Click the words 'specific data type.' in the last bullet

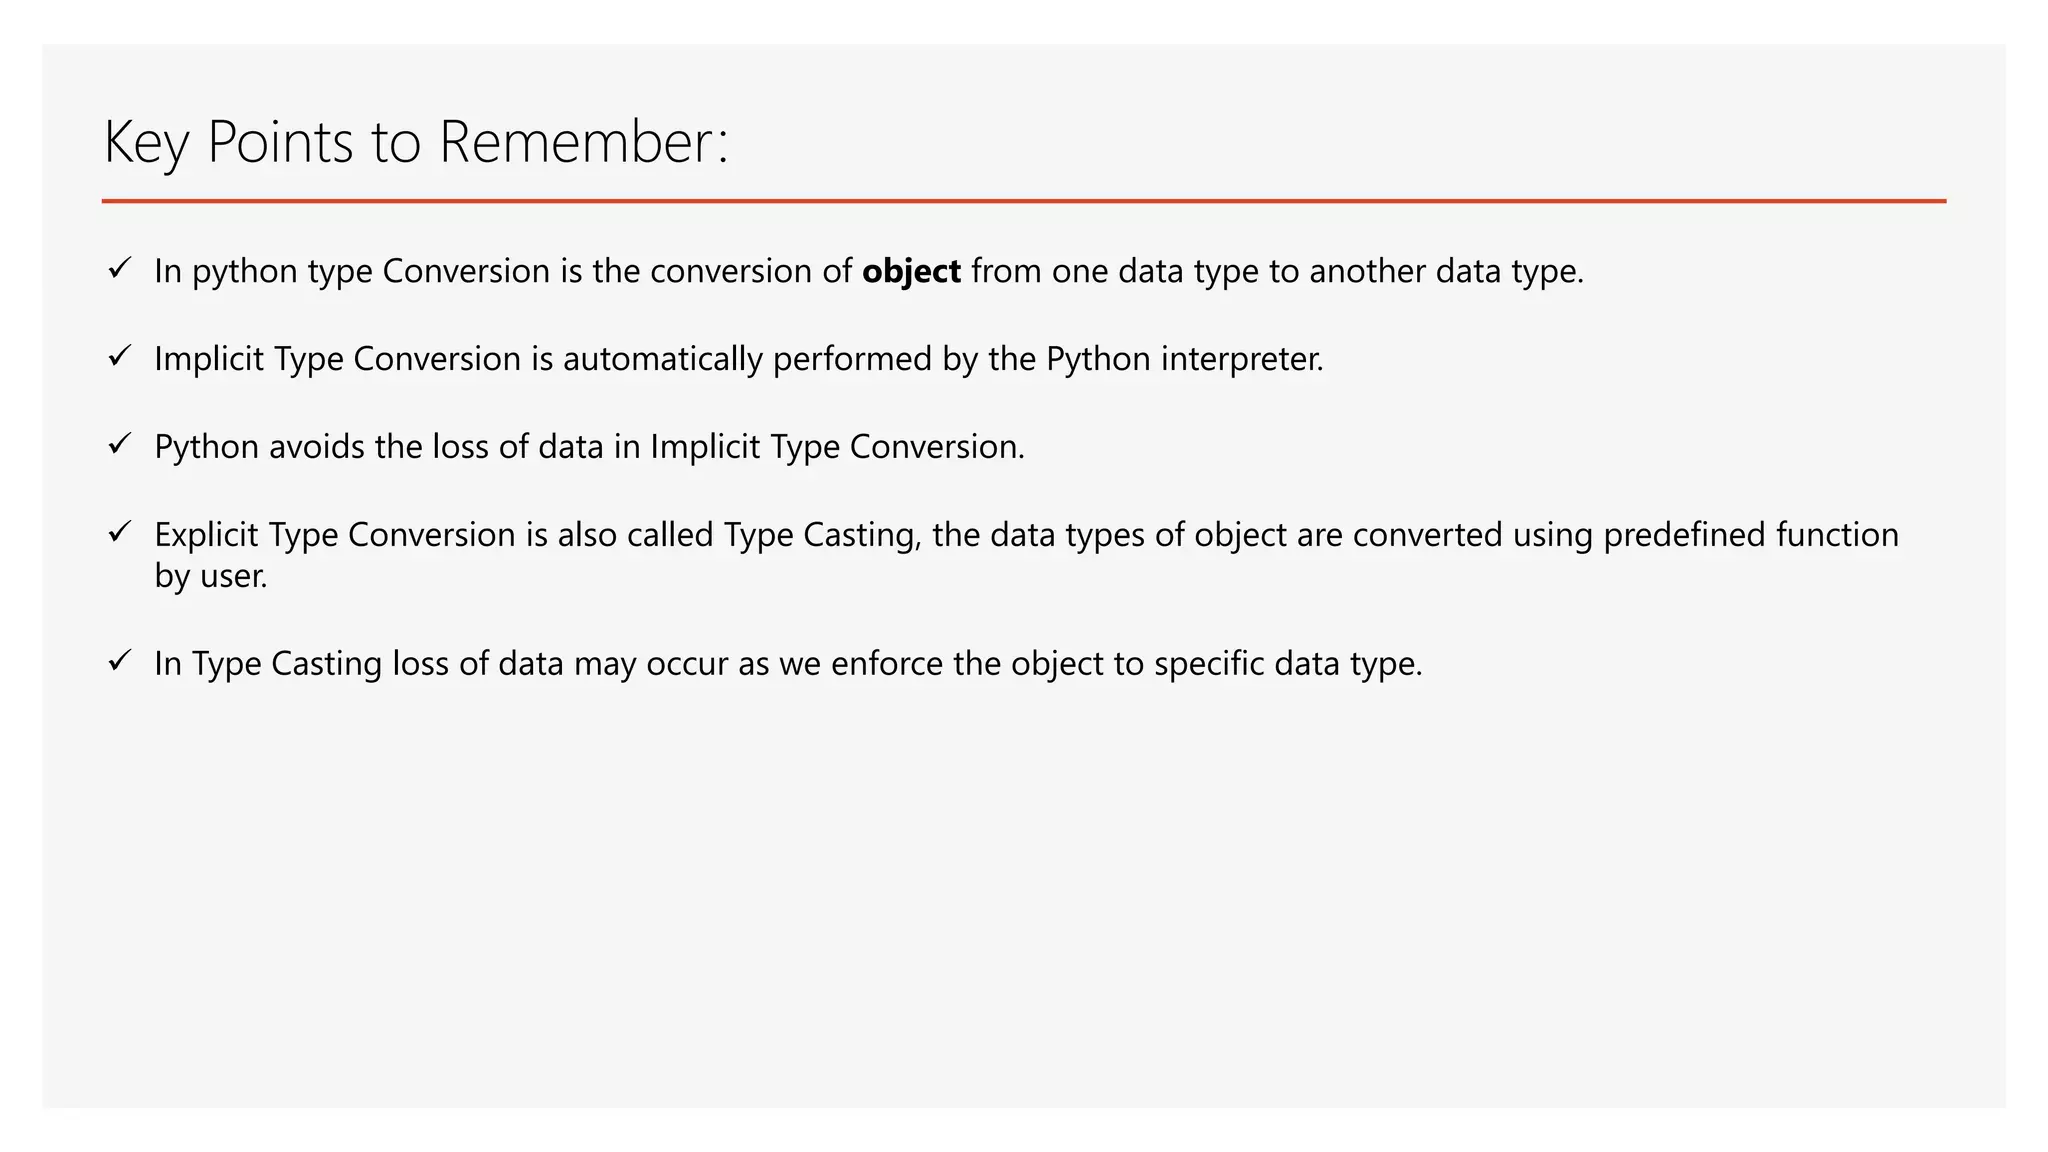(1288, 664)
